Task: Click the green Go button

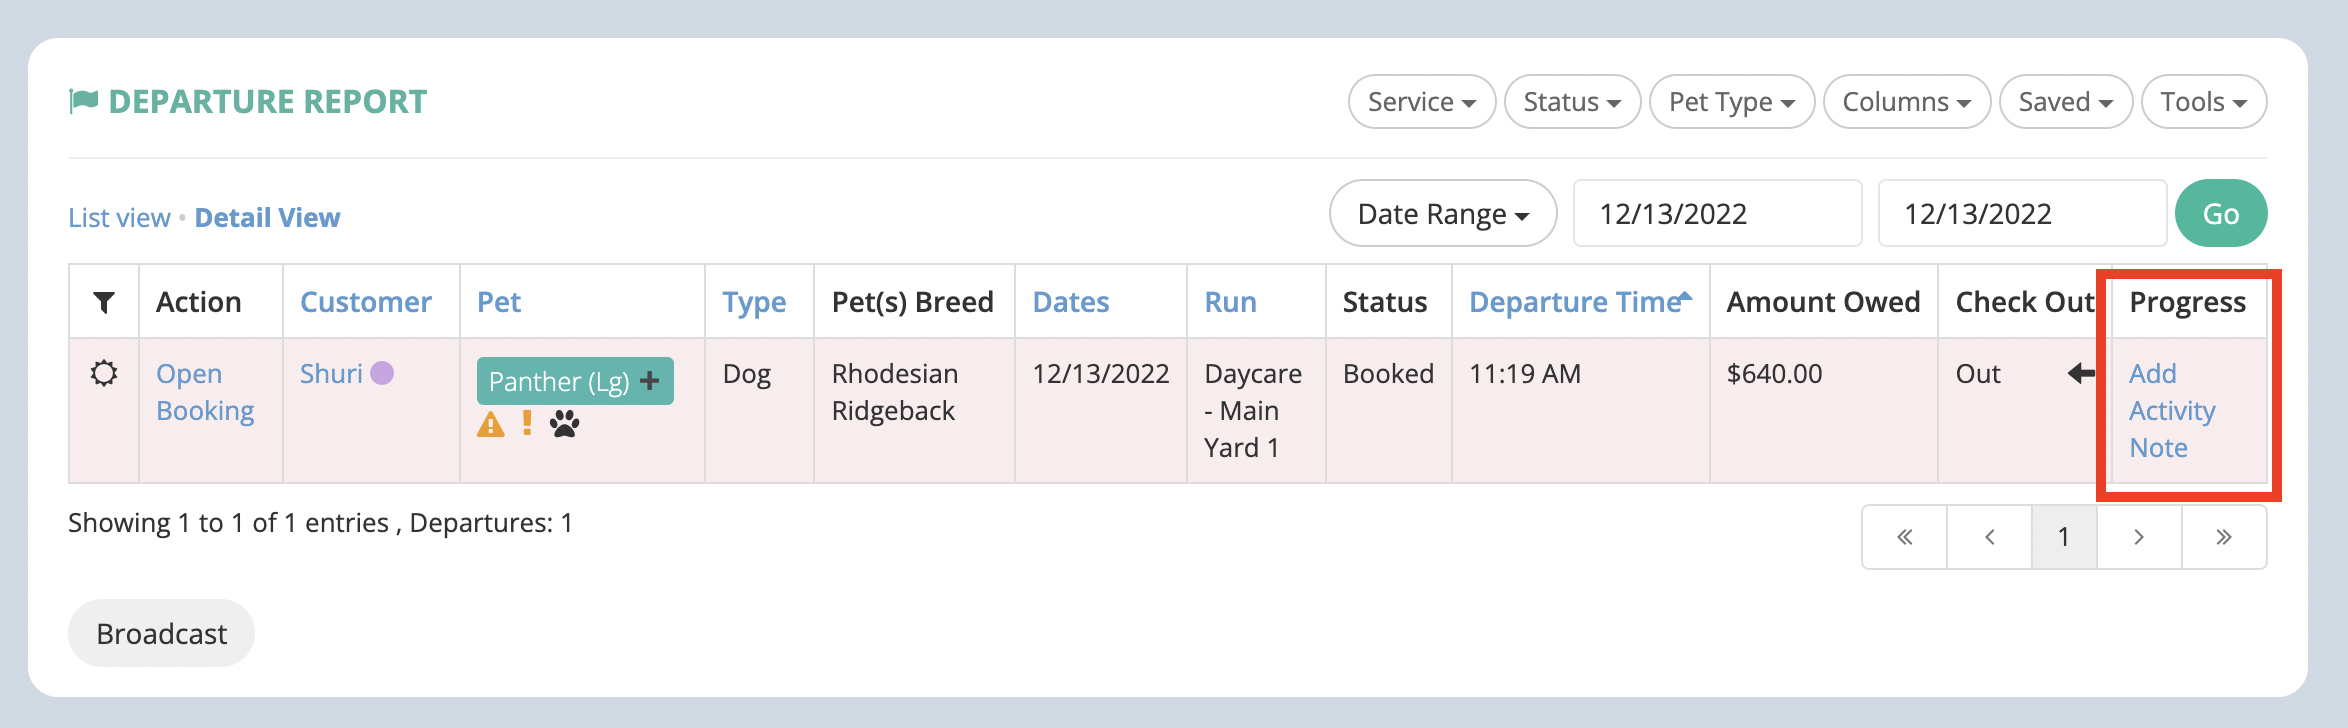Action: pyautogui.click(x=2221, y=214)
